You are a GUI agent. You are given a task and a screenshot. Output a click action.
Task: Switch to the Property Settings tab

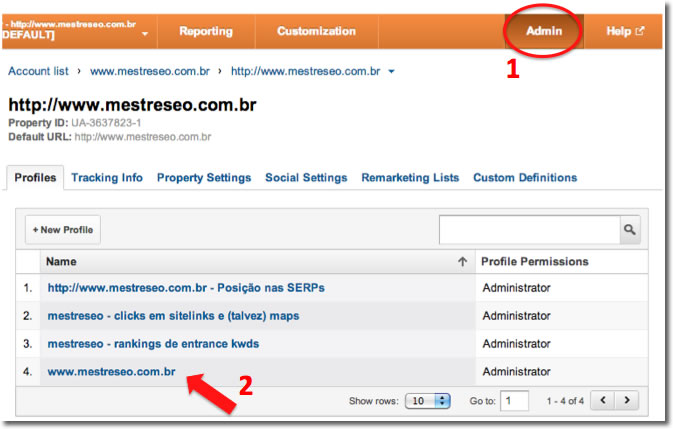click(204, 178)
